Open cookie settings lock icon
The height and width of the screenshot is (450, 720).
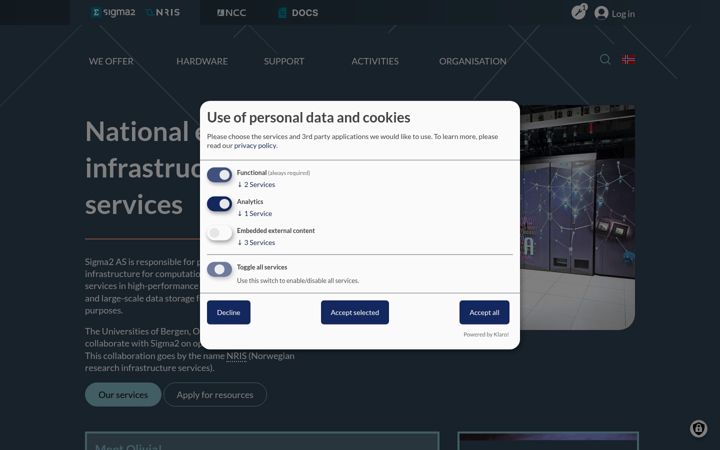[698, 428]
